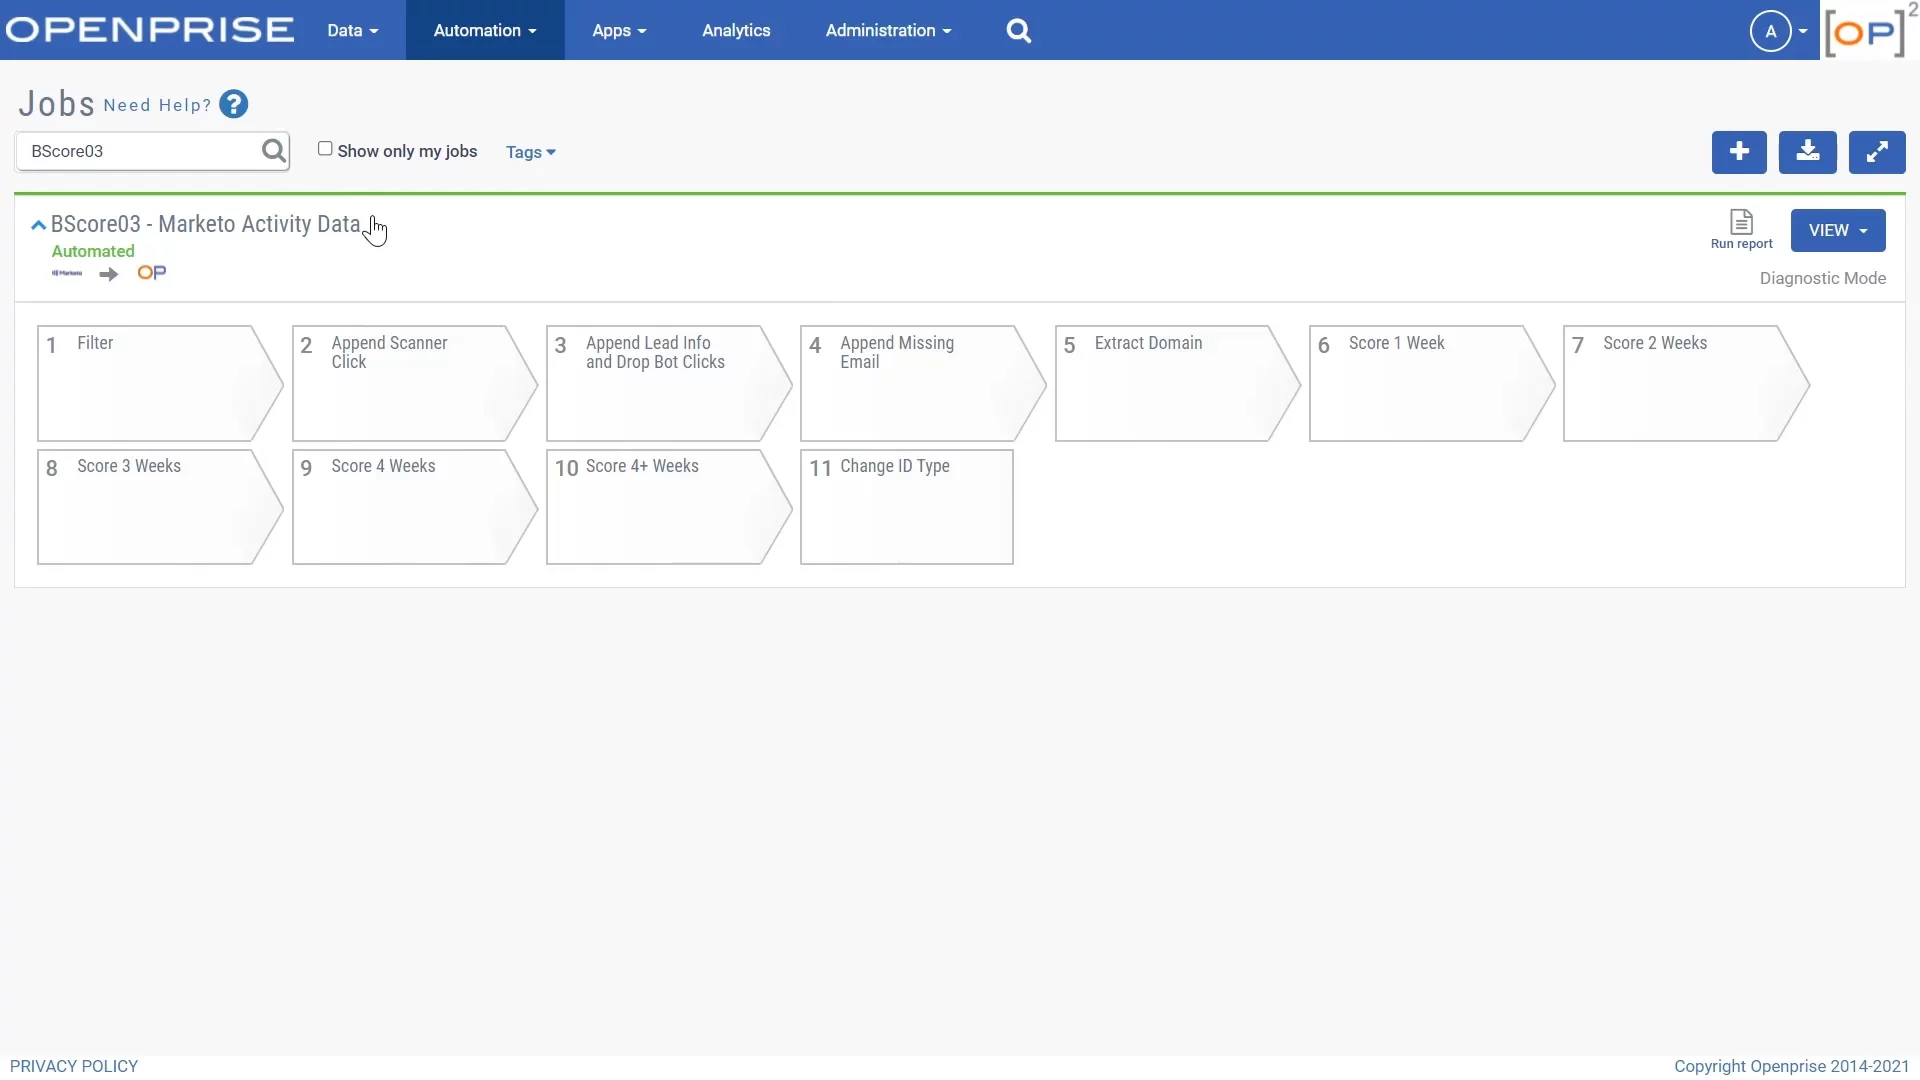
Task: Open the VIEW dropdown button
Action: pos(1837,231)
